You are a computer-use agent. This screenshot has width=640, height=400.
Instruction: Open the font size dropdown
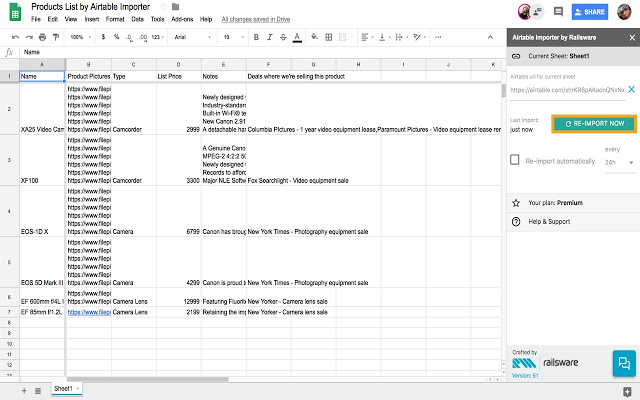tap(234, 37)
